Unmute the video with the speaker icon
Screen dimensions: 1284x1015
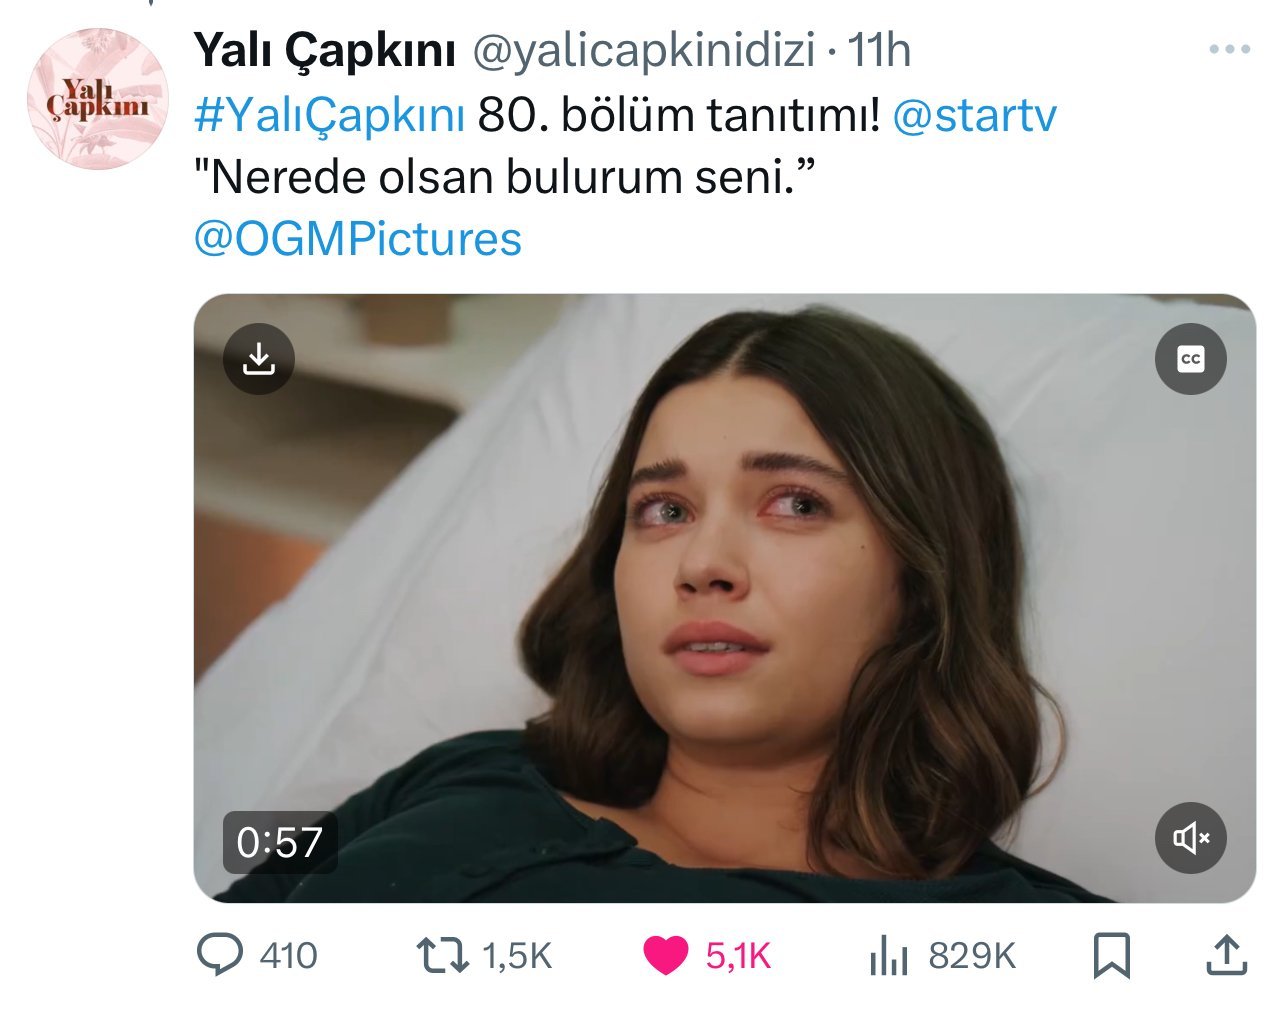coord(1190,838)
